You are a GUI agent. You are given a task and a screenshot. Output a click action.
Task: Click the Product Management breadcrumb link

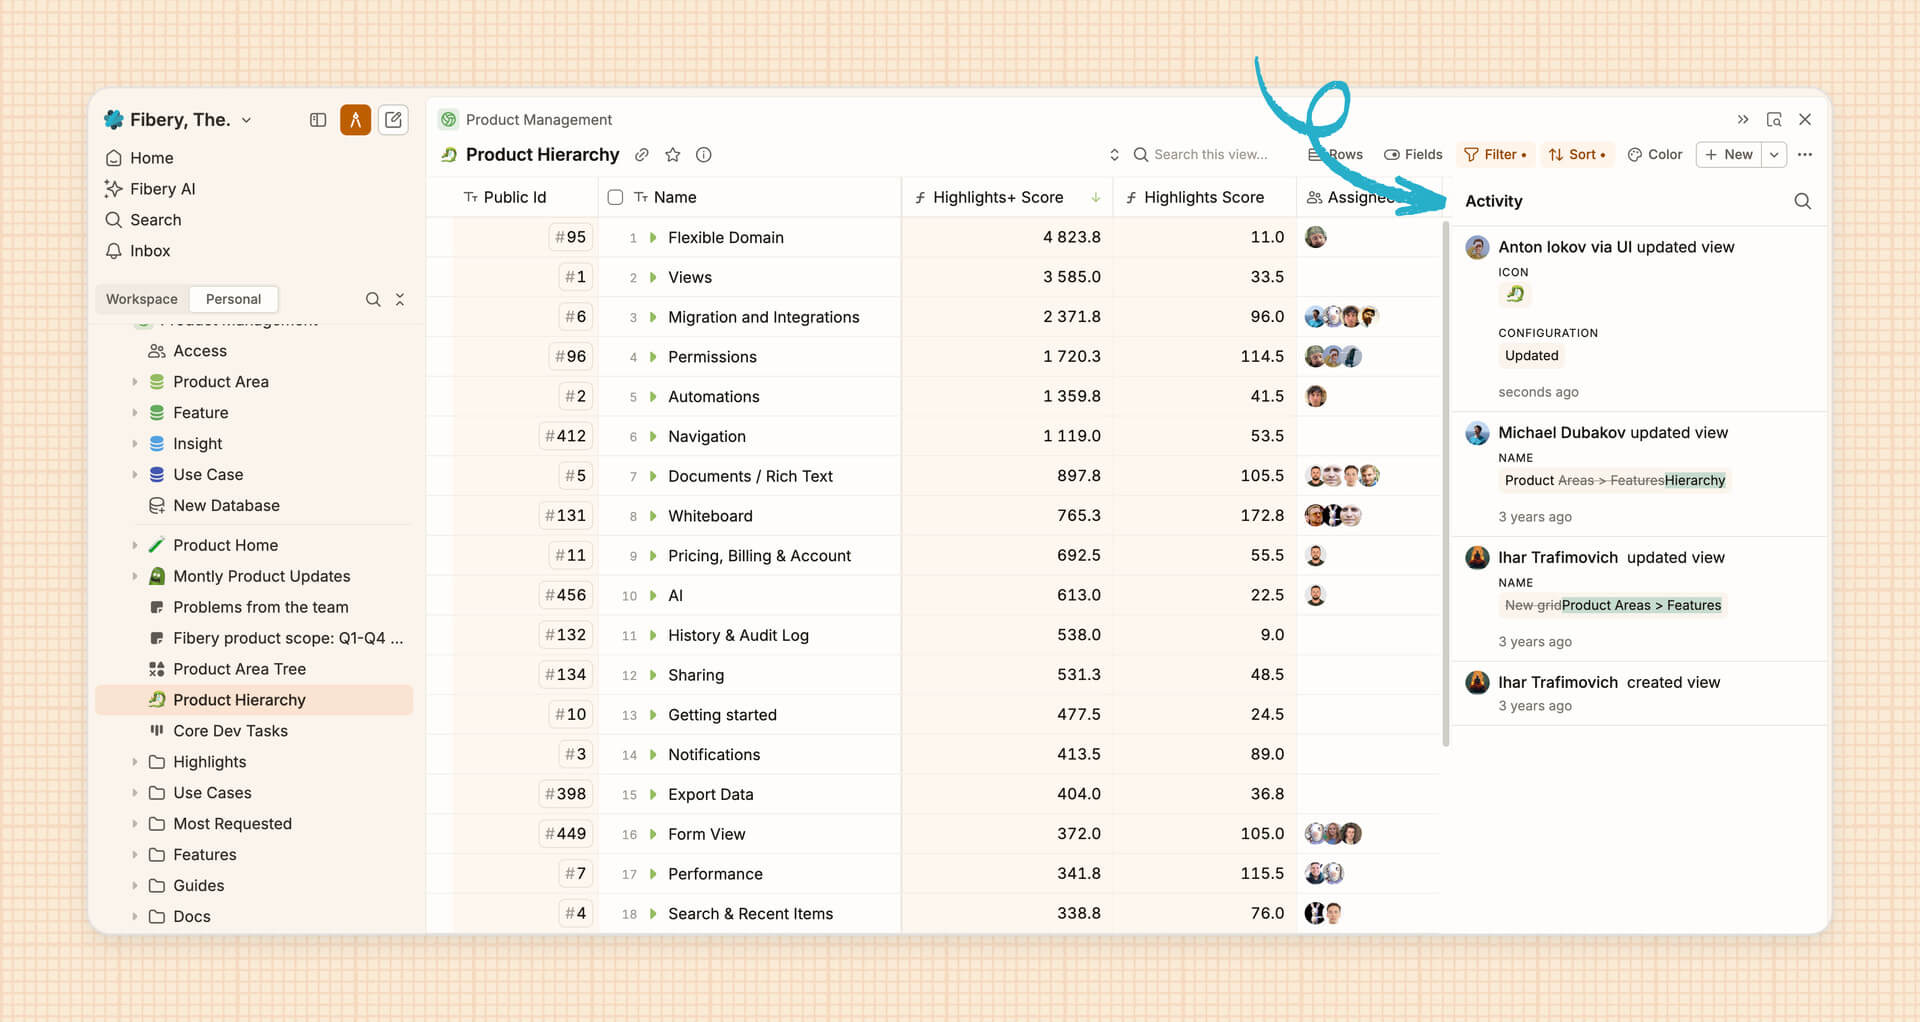click(539, 120)
